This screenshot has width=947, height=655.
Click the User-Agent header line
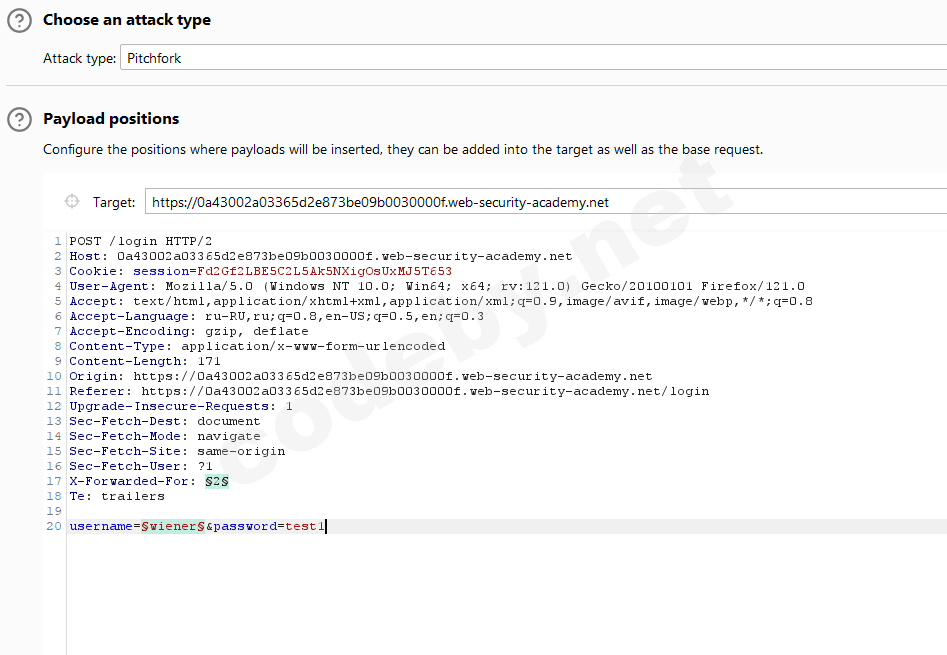tap(437, 286)
